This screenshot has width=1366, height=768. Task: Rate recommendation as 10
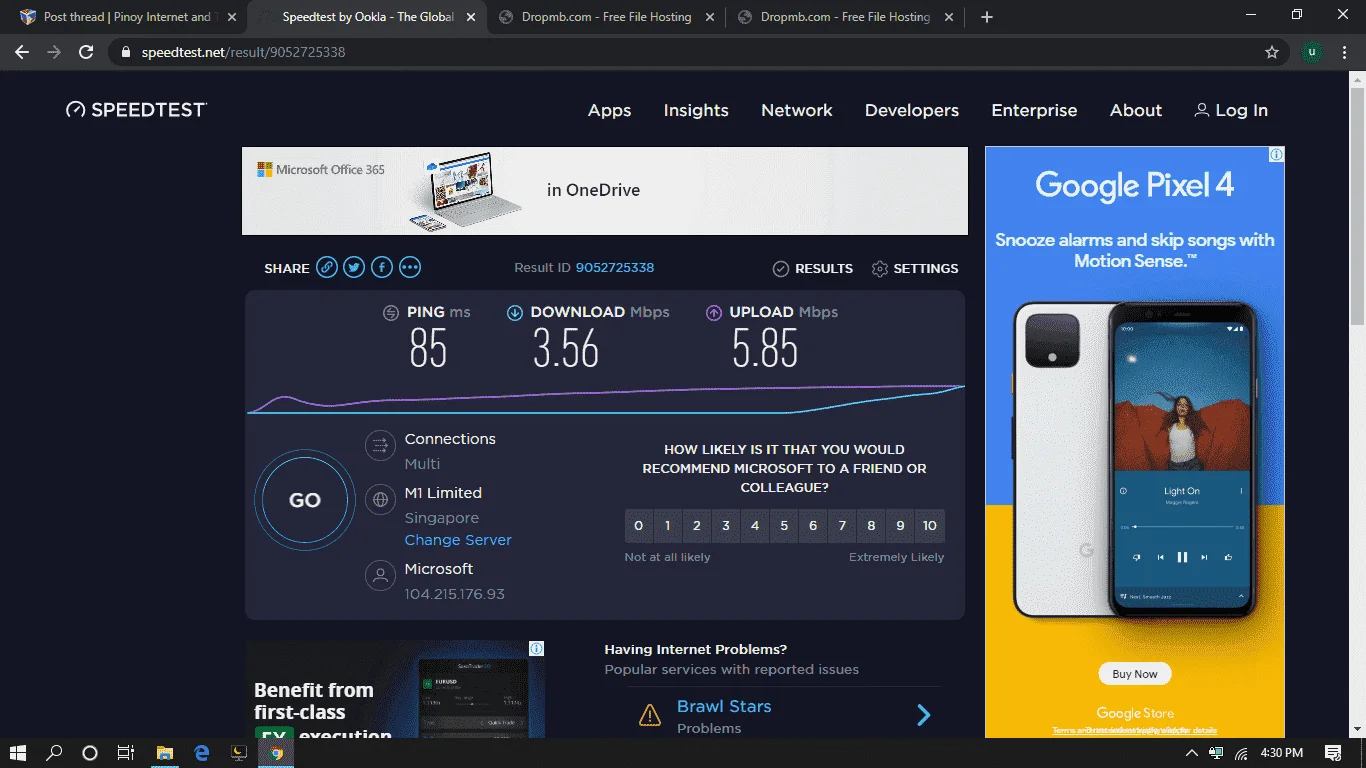(x=930, y=526)
